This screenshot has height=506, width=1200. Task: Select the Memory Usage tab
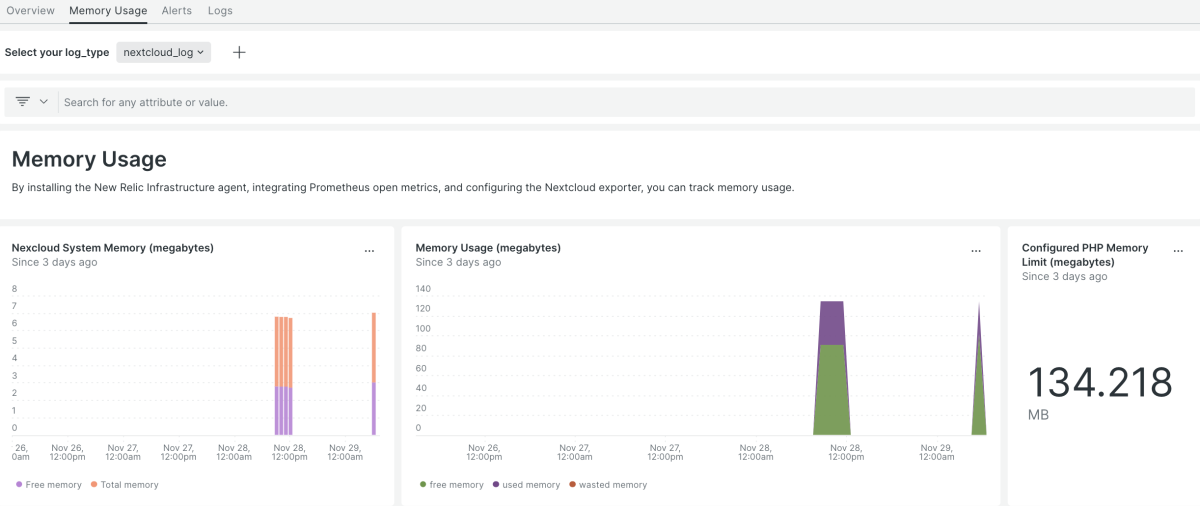[108, 11]
